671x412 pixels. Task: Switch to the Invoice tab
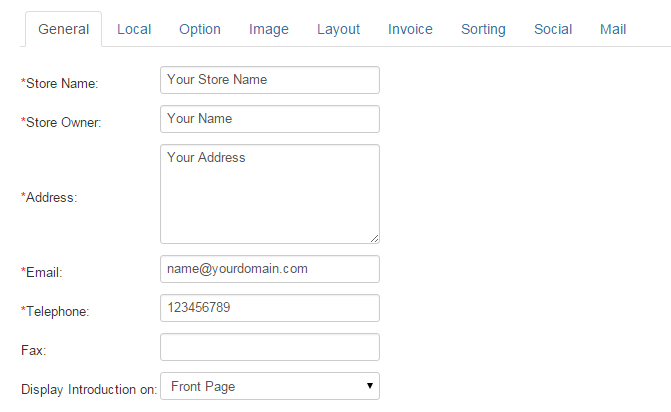(410, 29)
